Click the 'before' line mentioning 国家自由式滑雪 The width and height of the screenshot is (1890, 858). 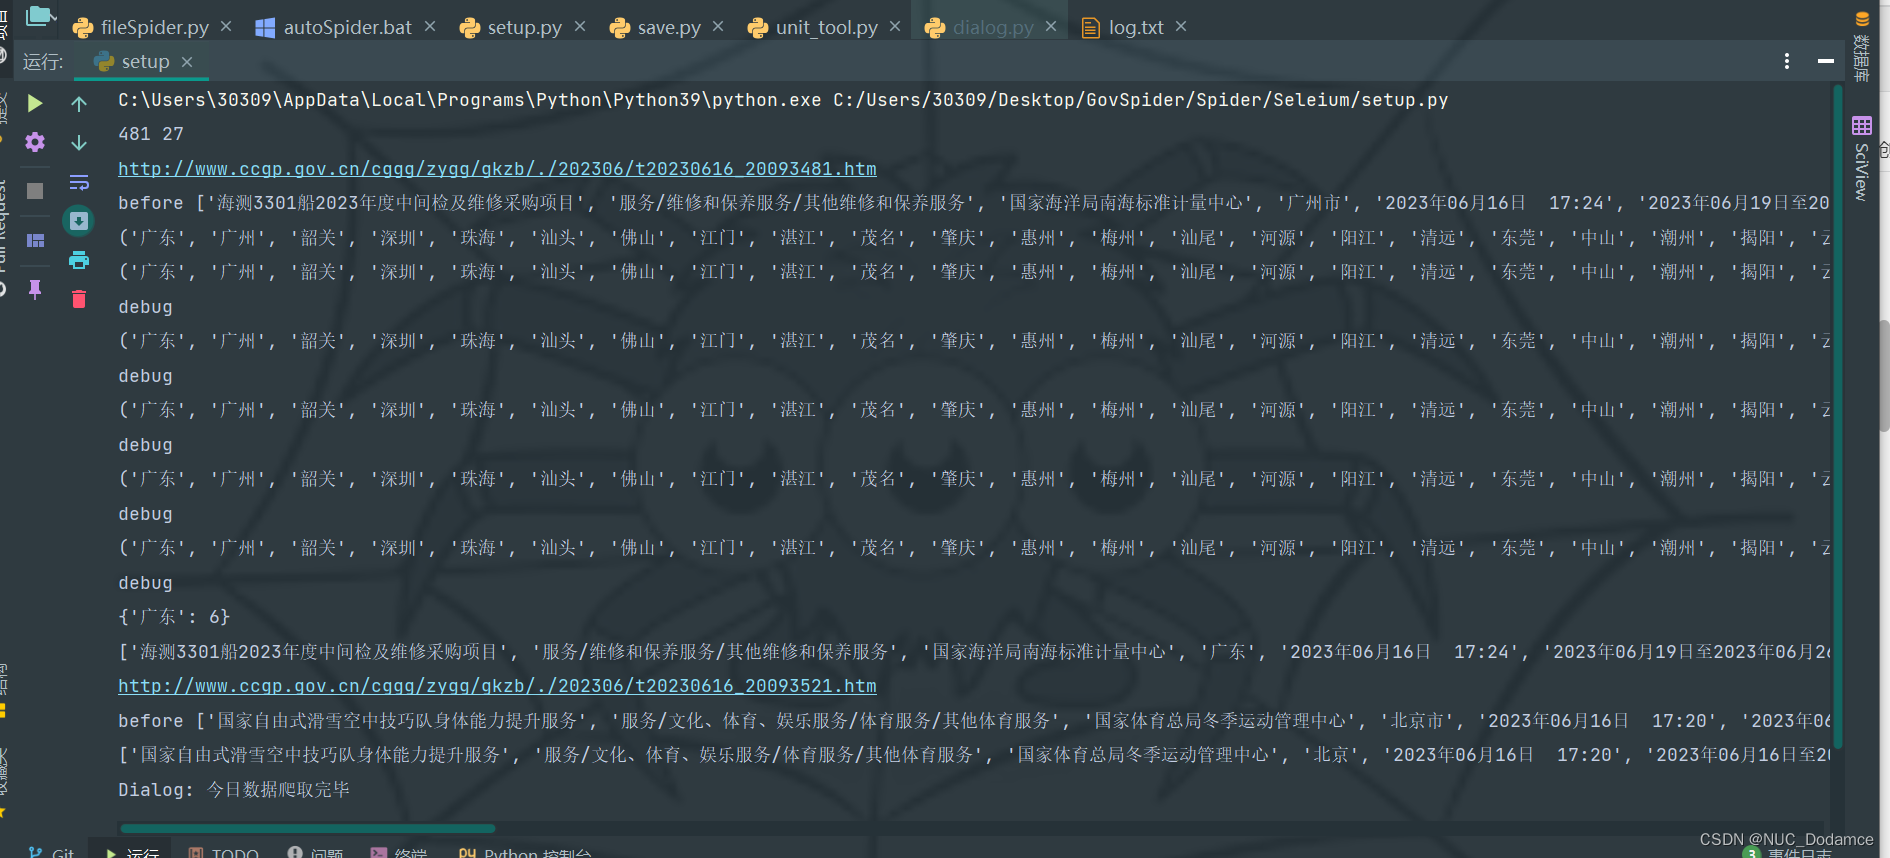[973, 721]
